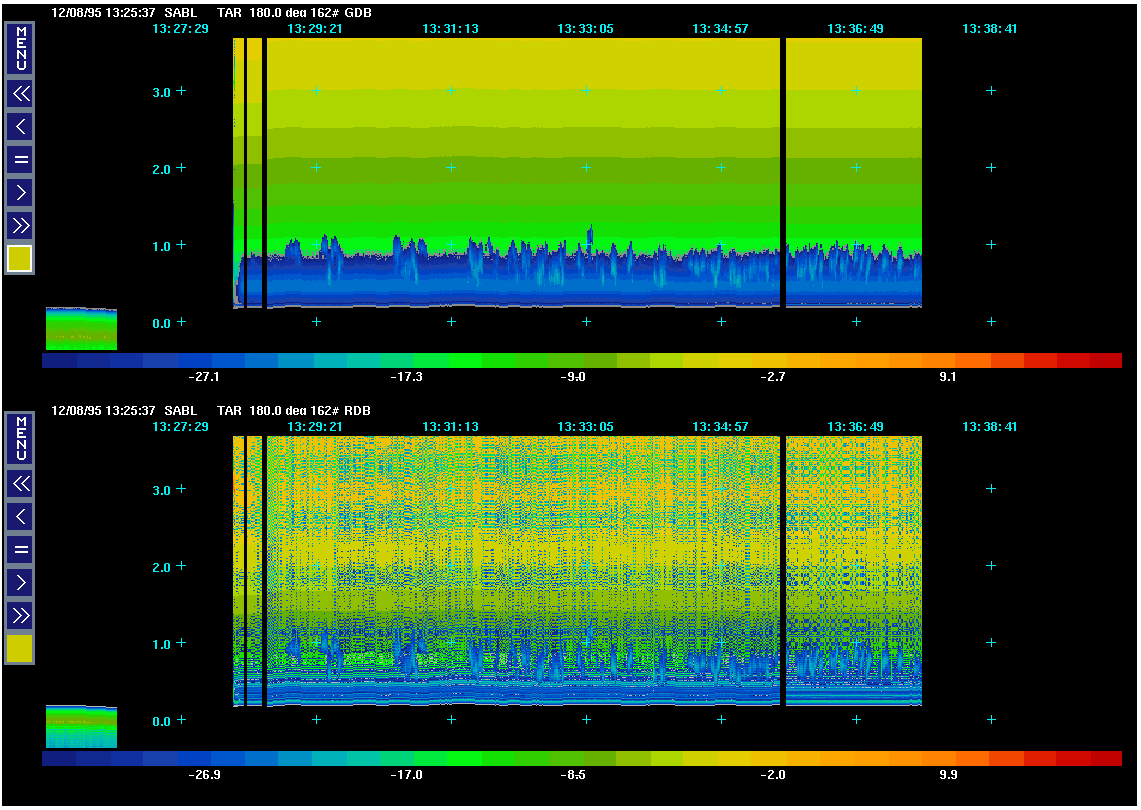Screen dimensions: 1141x810
Task: Open the MENU button in bottom panel
Action: (x=20, y=438)
